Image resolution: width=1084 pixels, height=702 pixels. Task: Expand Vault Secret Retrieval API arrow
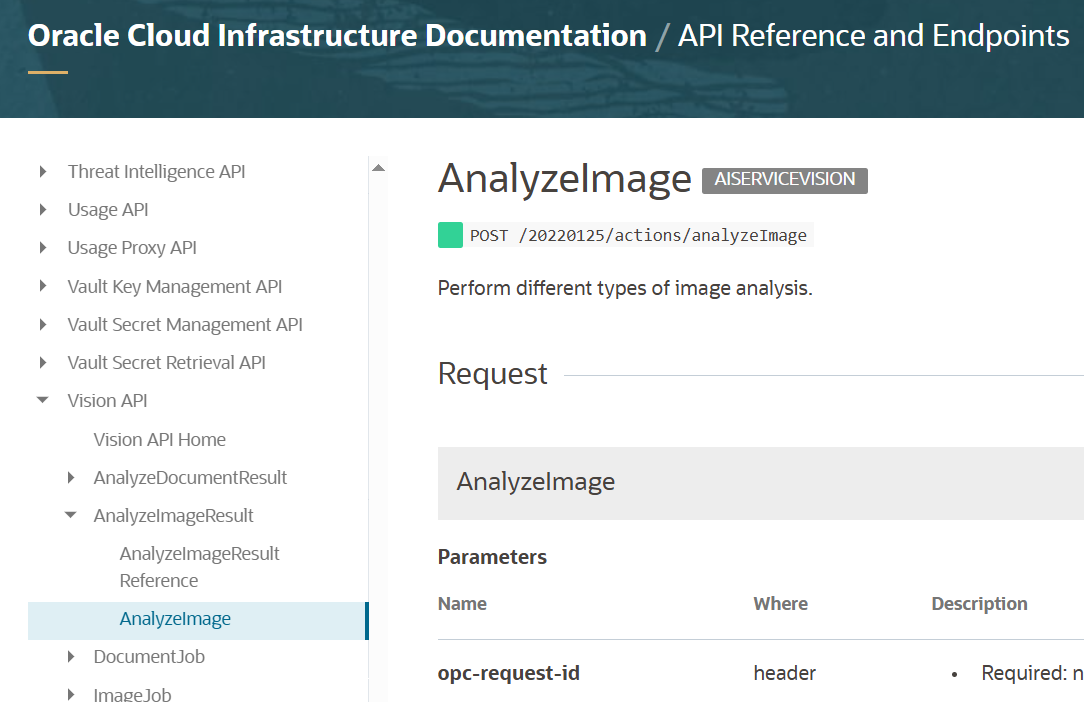click(43, 362)
